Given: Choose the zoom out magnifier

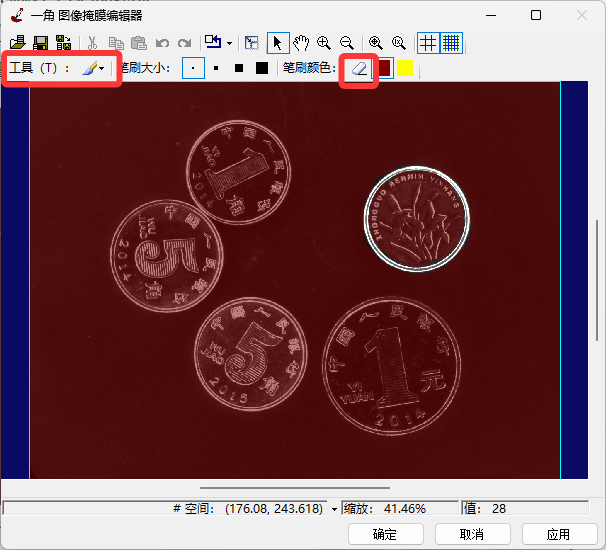Looking at the screenshot, I should tap(347, 43).
